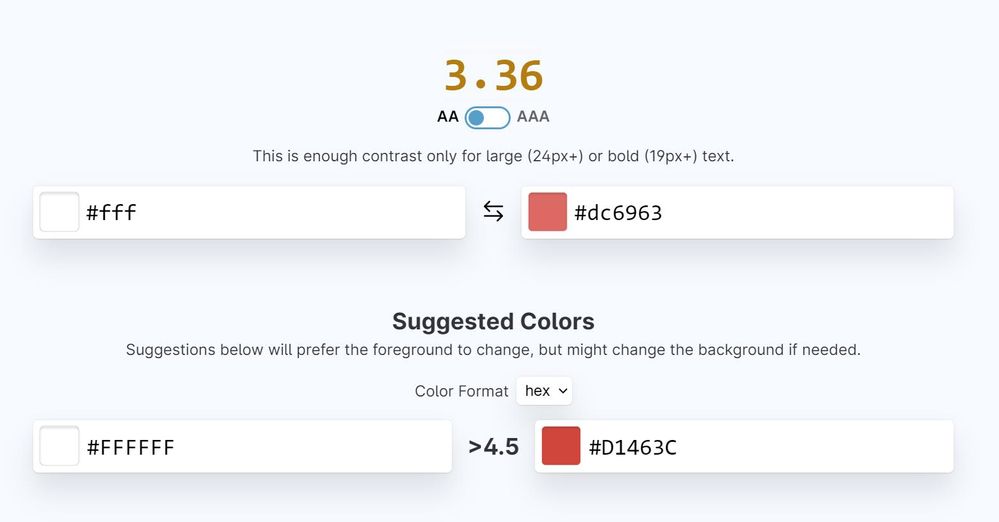Click the AA level label
Viewport: 999px width, 522px height.
pos(448,117)
